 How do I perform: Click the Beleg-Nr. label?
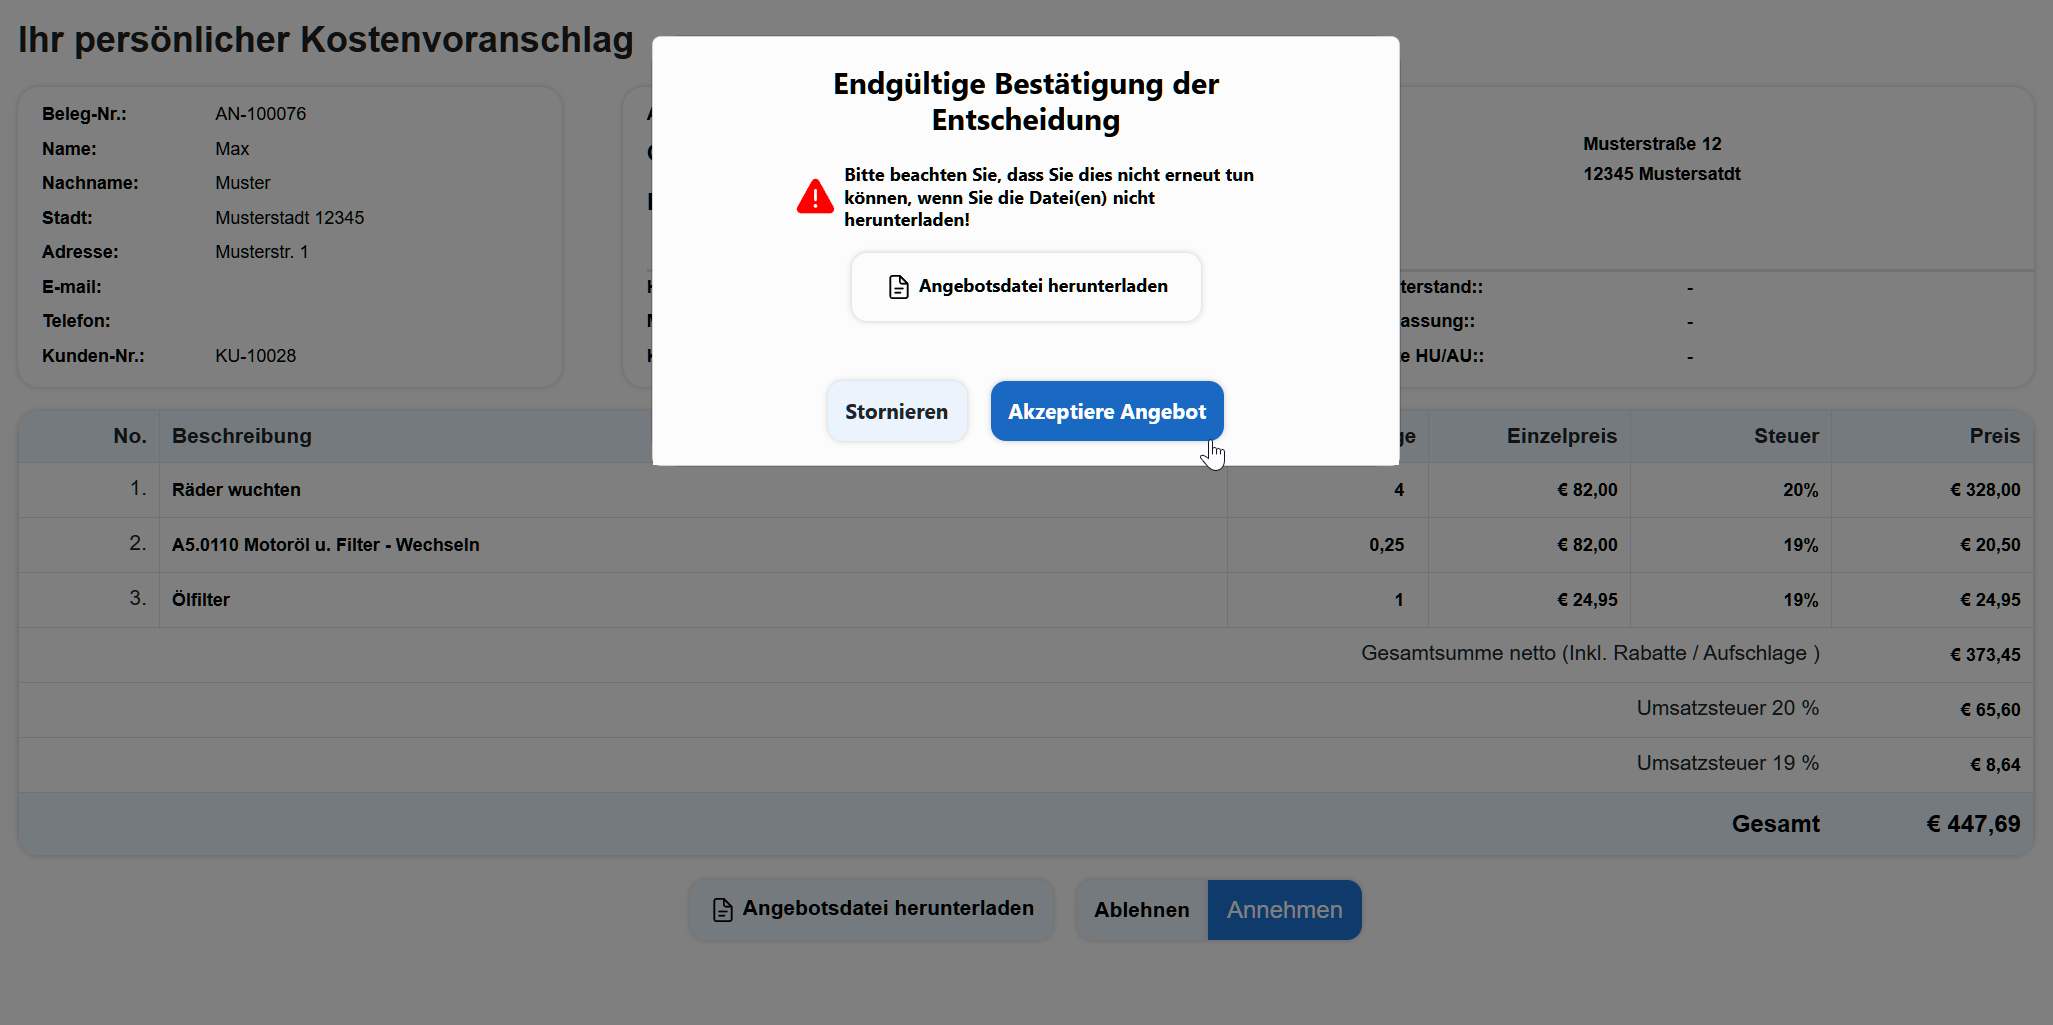point(84,114)
